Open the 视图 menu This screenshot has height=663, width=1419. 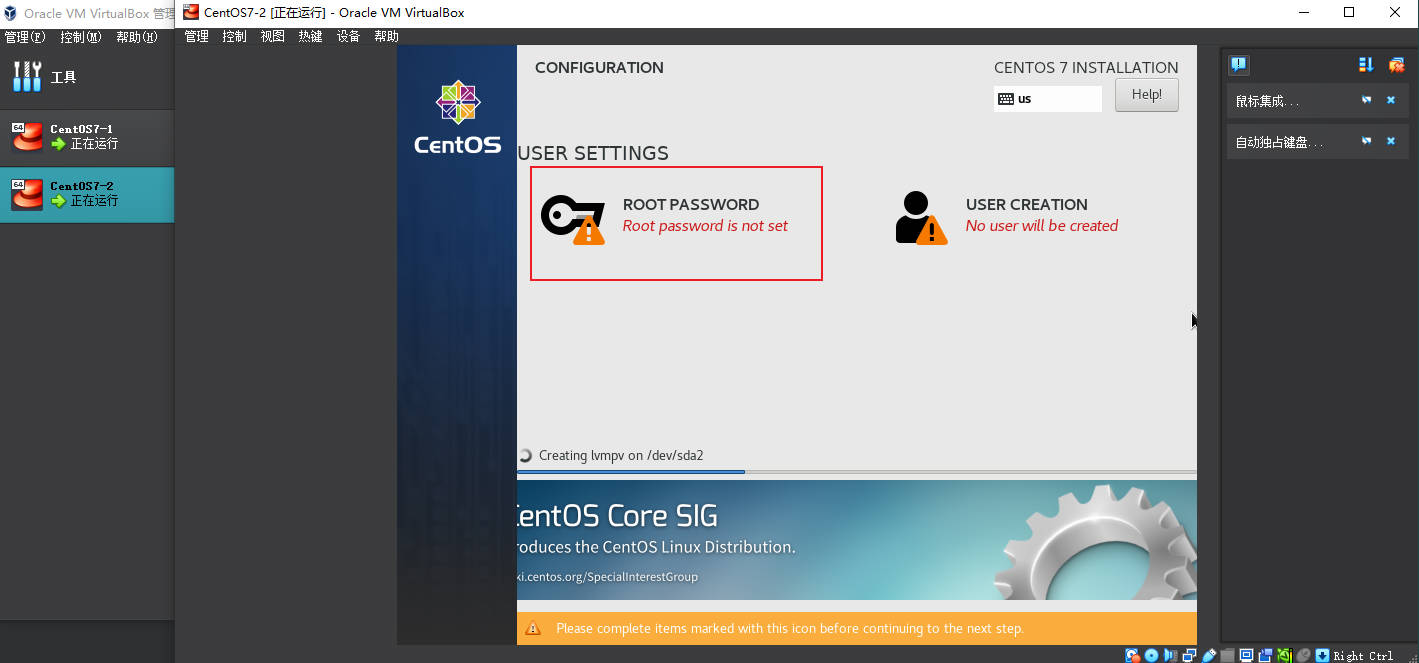(272, 36)
